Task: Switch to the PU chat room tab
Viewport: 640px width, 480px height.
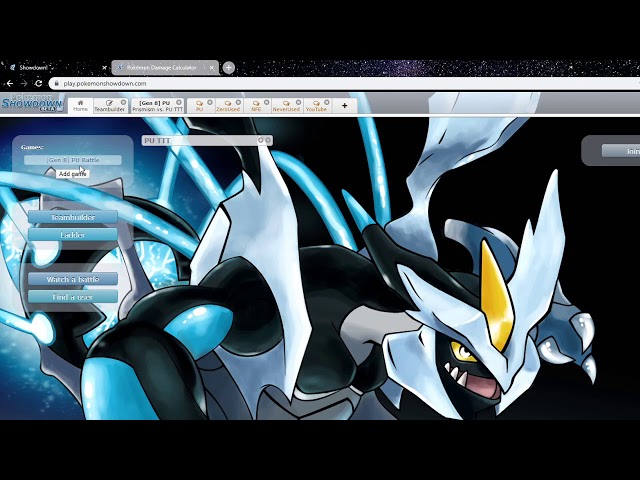Action: (x=200, y=106)
